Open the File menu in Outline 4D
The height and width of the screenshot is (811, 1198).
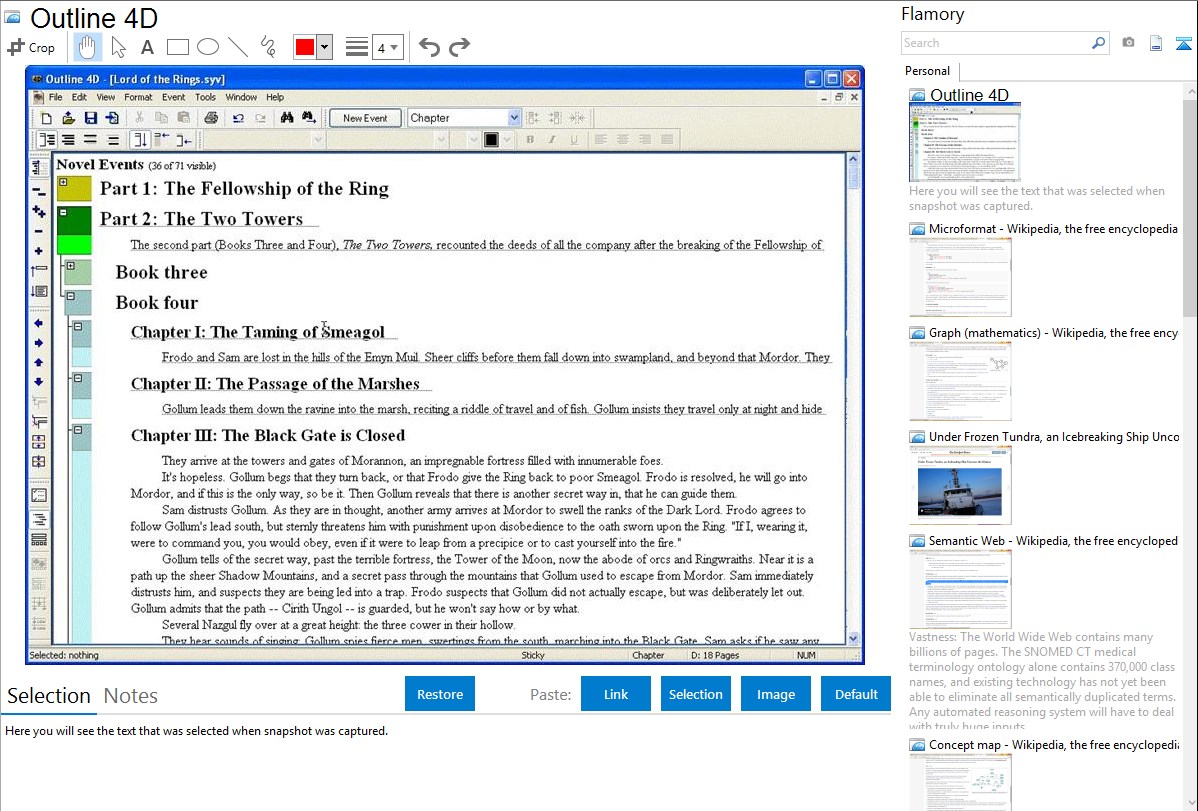tap(56, 97)
